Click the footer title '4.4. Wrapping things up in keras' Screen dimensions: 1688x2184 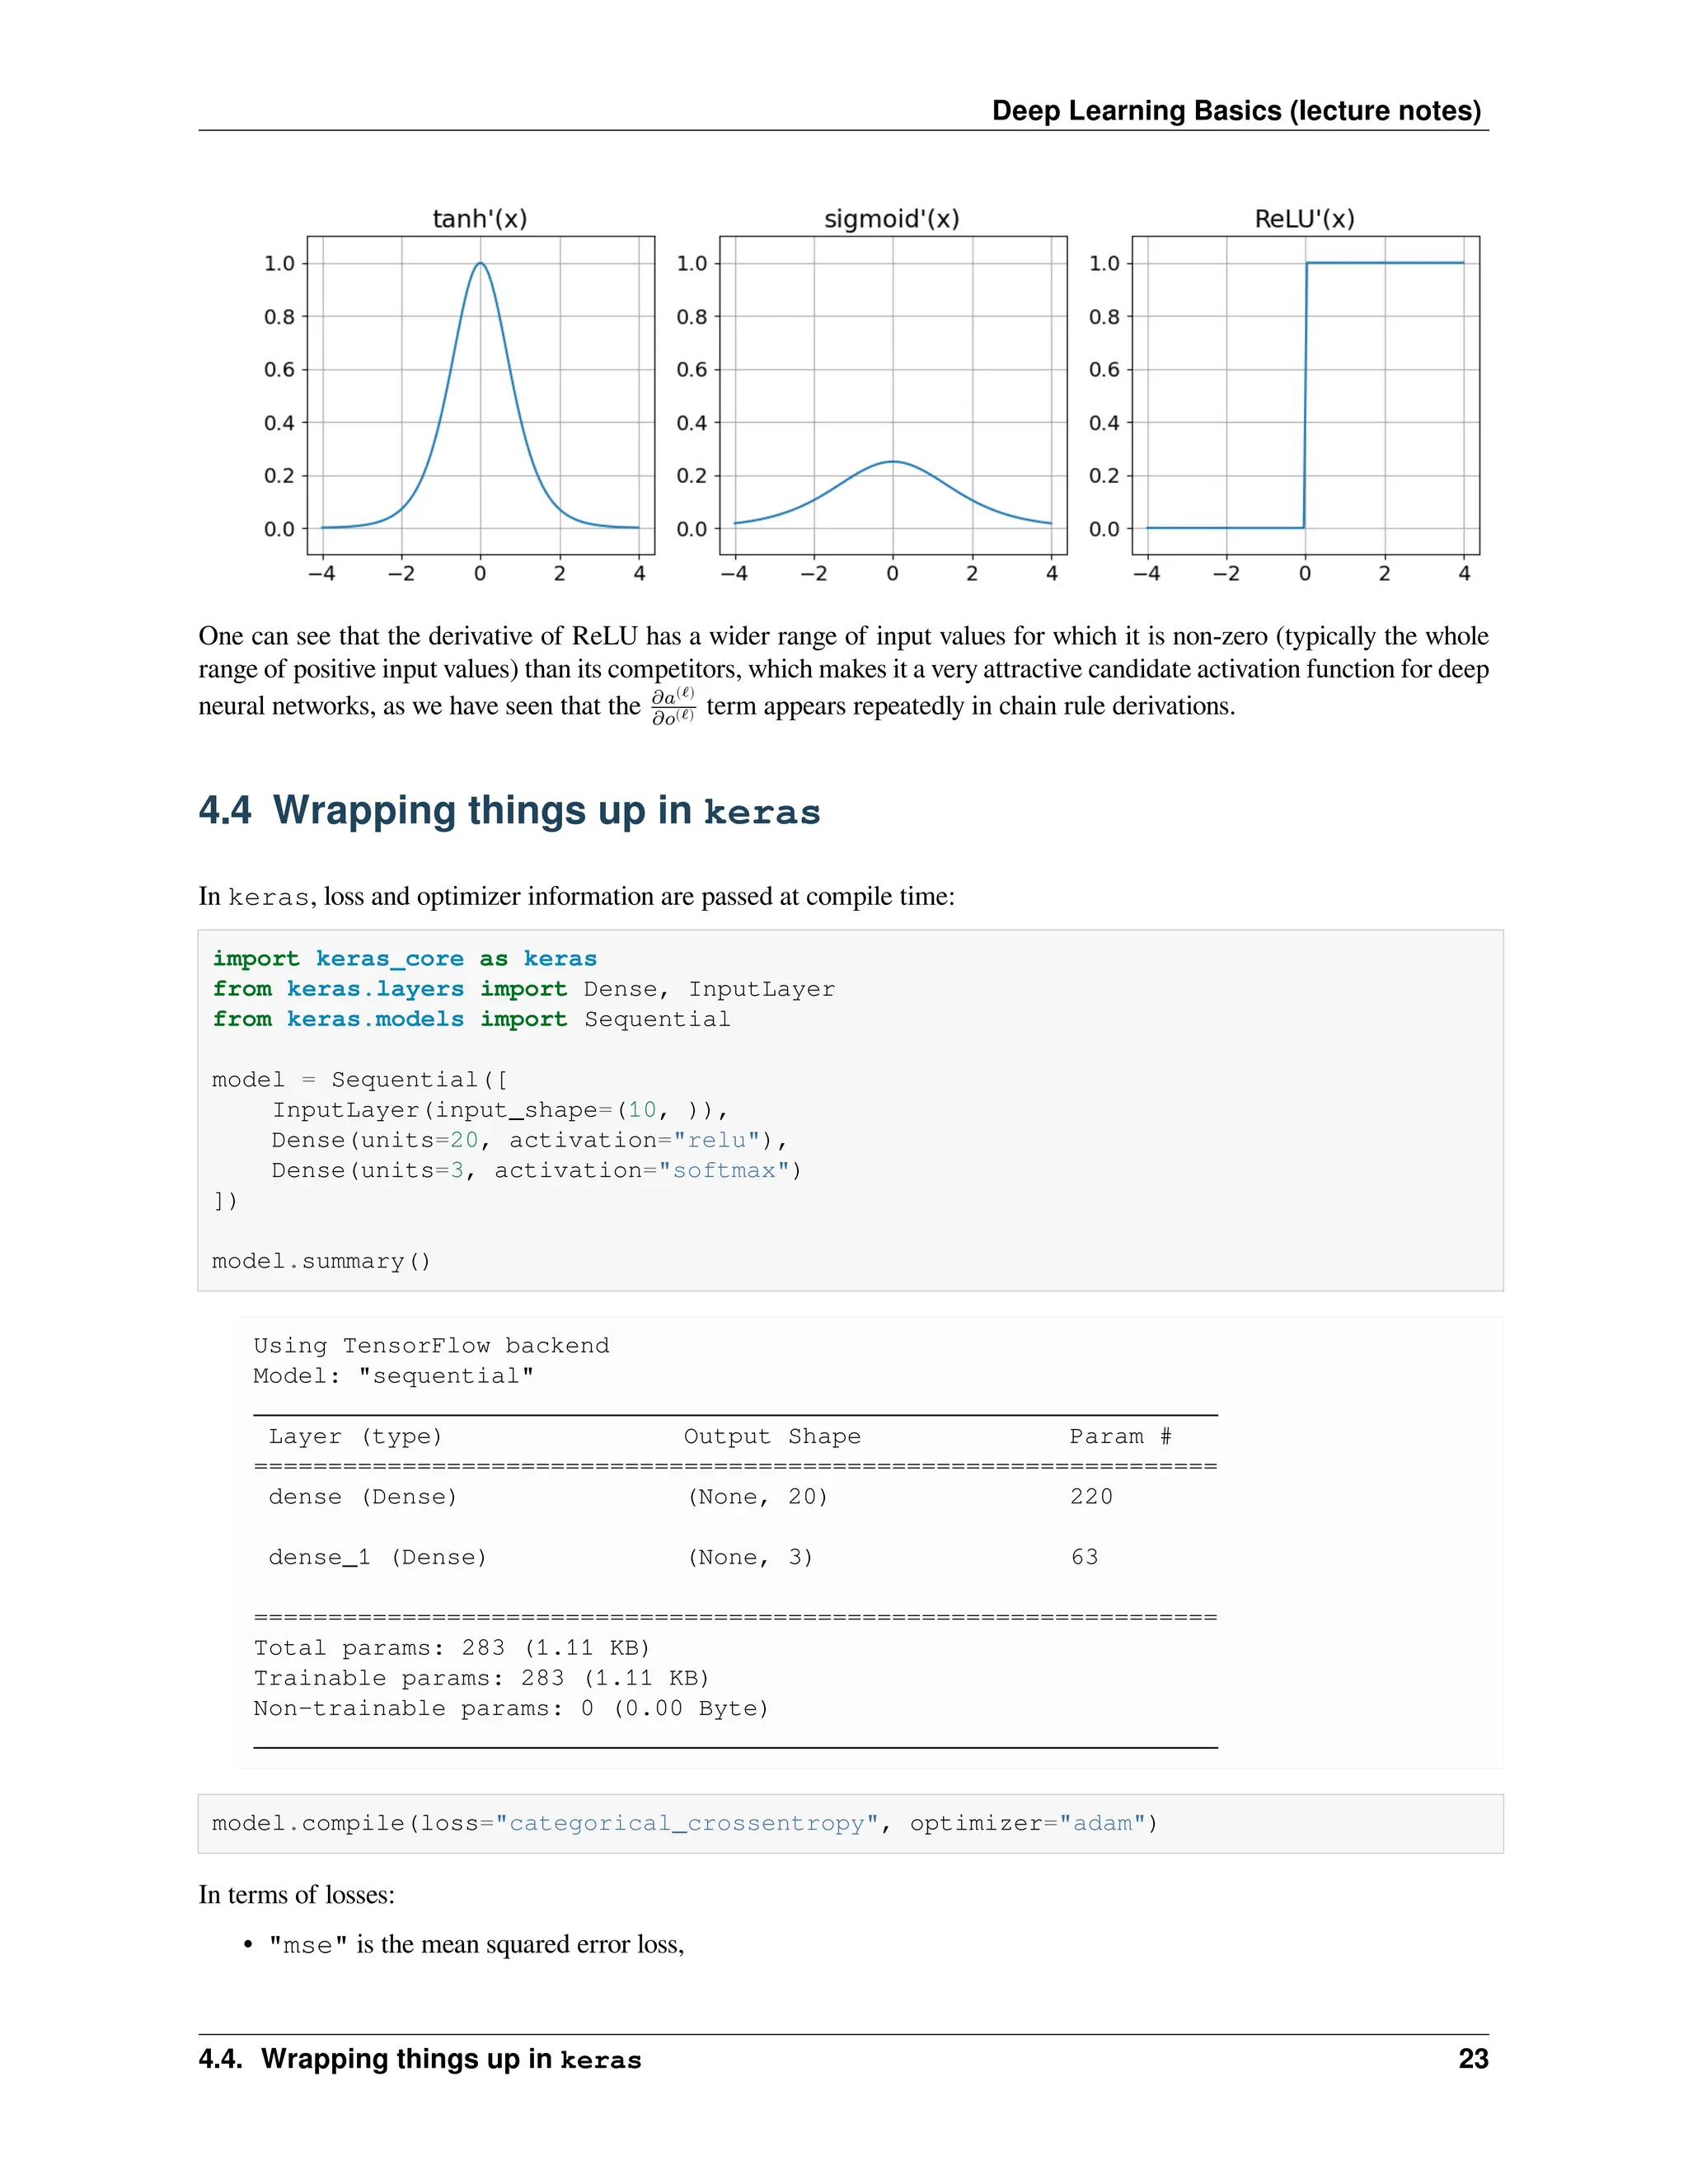pyautogui.click(x=420, y=2059)
